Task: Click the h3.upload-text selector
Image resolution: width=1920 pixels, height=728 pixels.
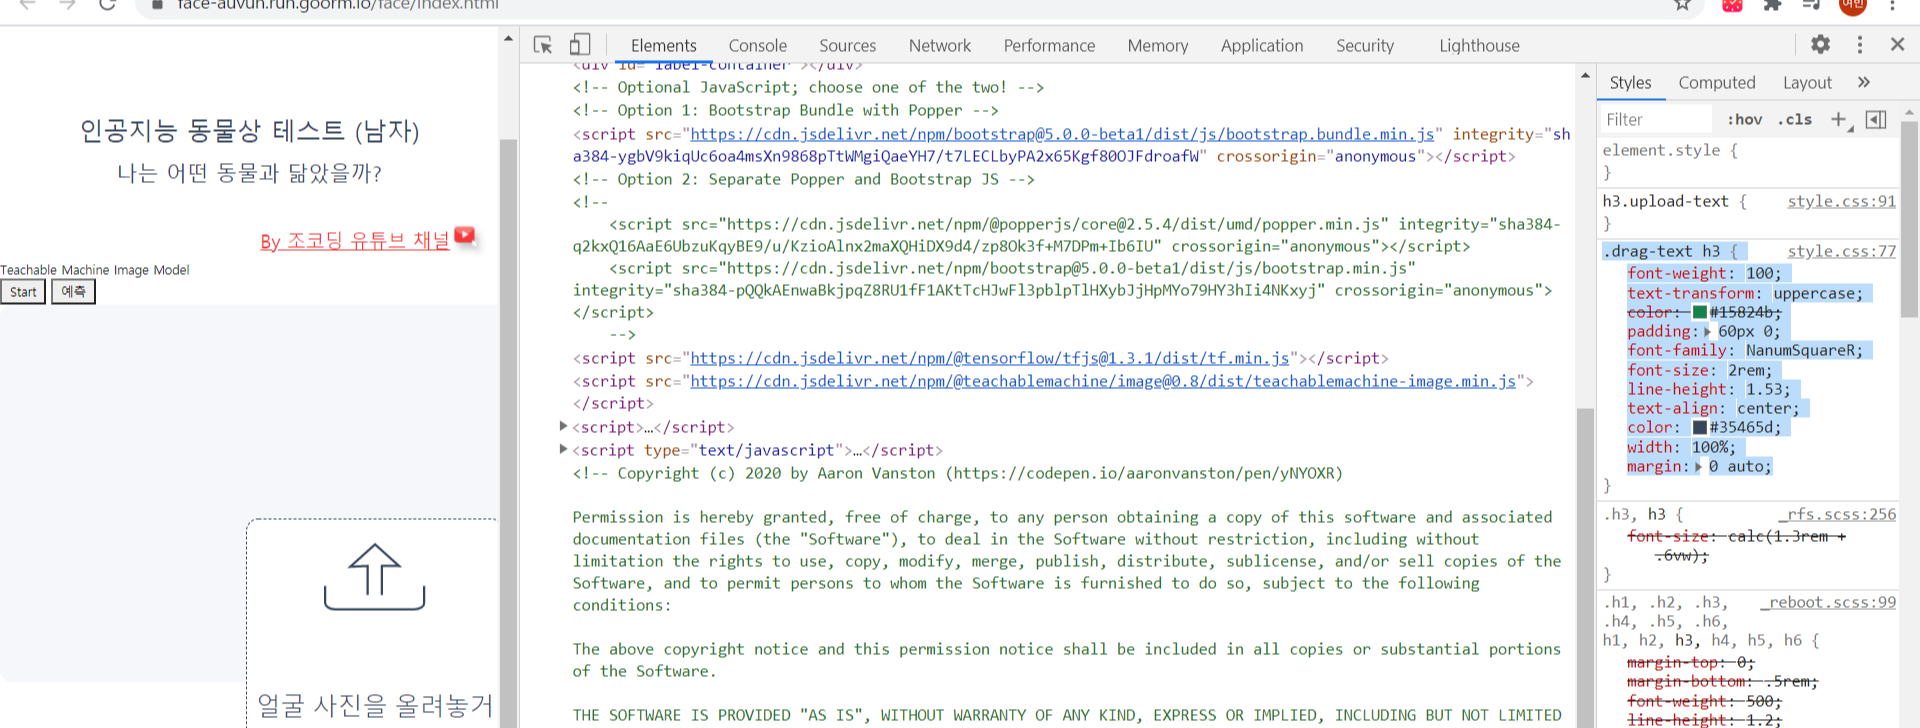Action: point(1665,201)
